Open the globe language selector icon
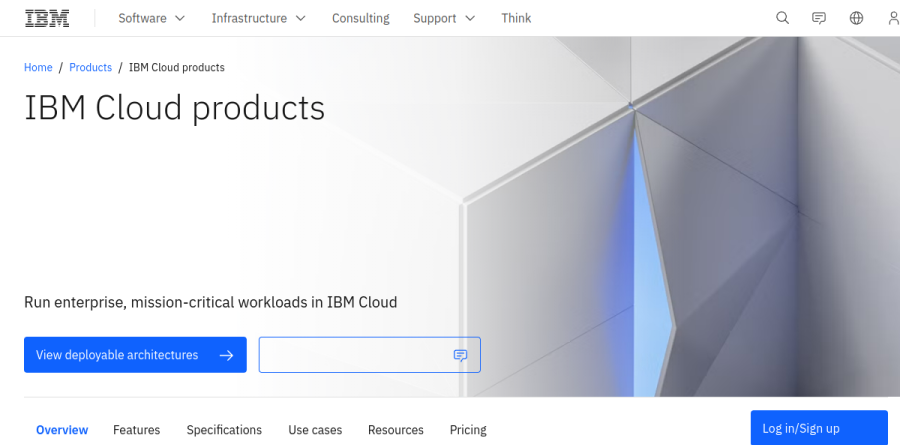900x445 pixels. [856, 18]
